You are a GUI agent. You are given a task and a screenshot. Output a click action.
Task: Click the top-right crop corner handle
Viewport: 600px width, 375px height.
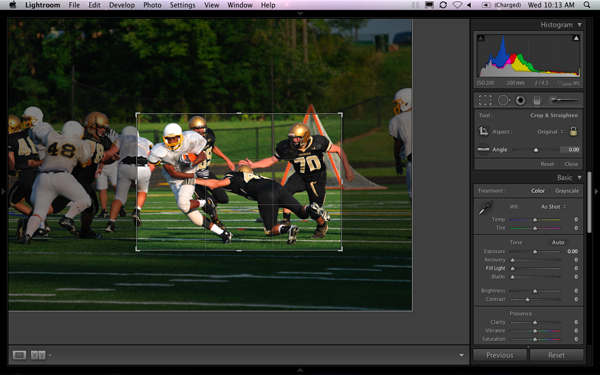coord(340,115)
